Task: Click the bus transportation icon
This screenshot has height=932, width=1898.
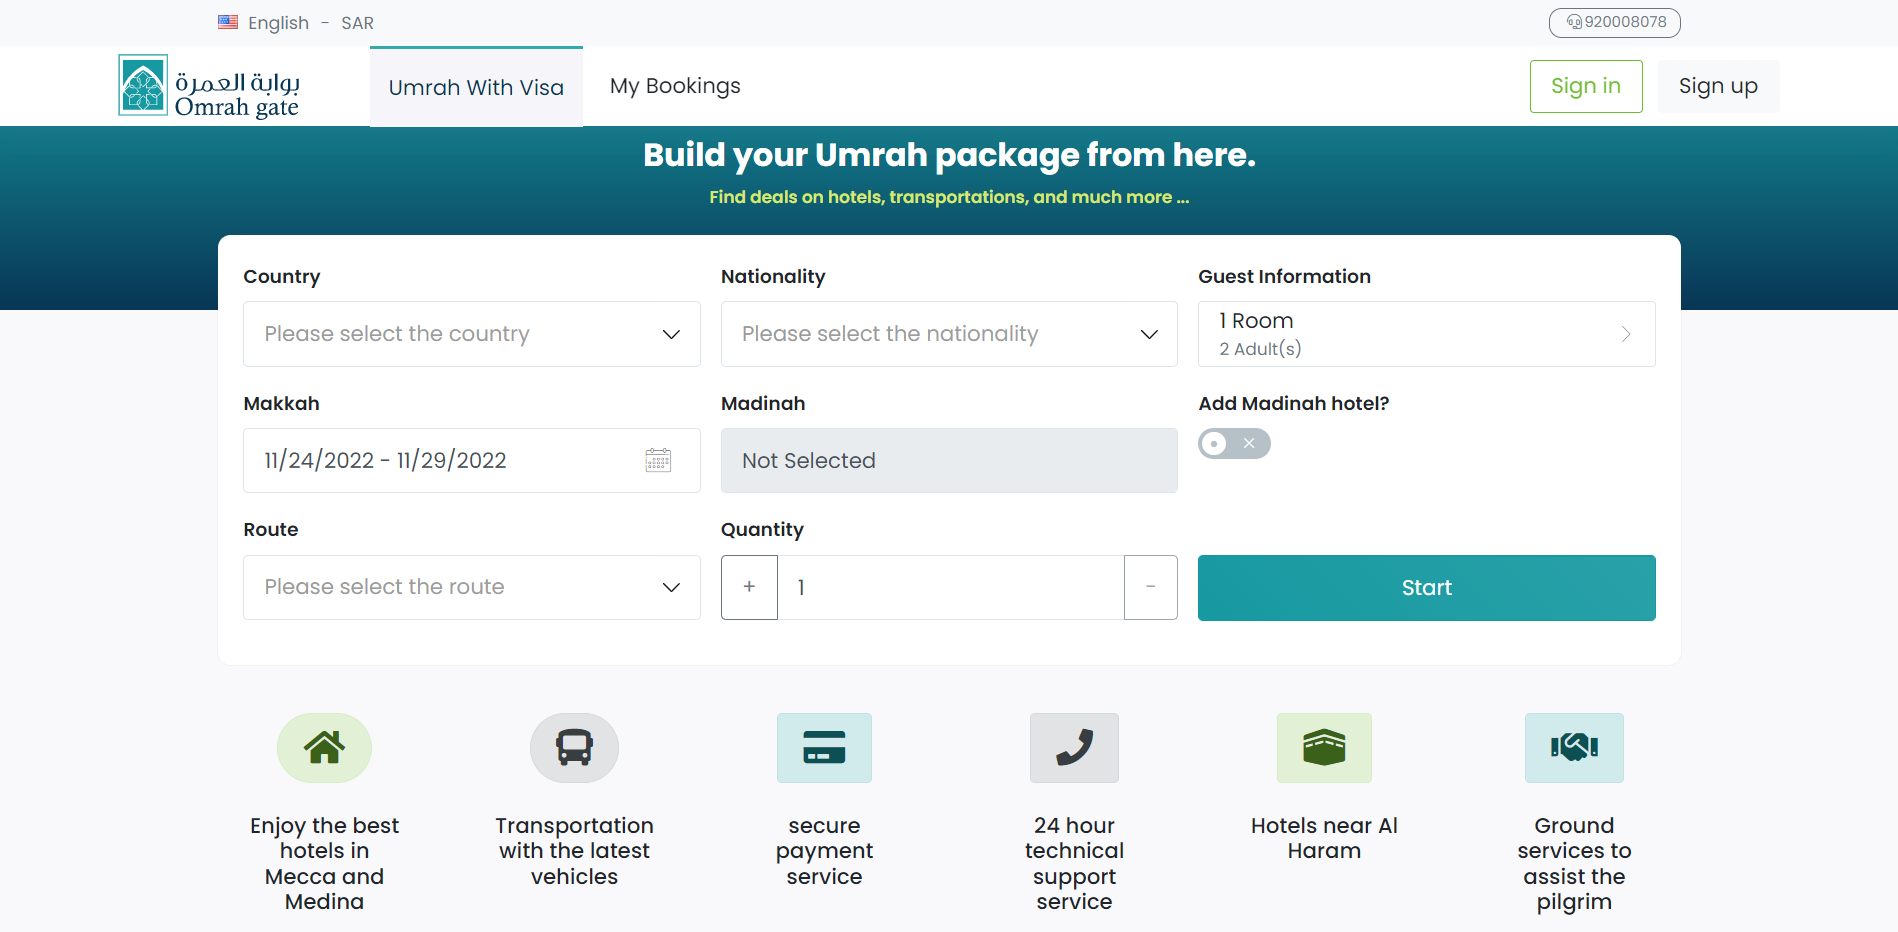Action: click(x=574, y=748)
